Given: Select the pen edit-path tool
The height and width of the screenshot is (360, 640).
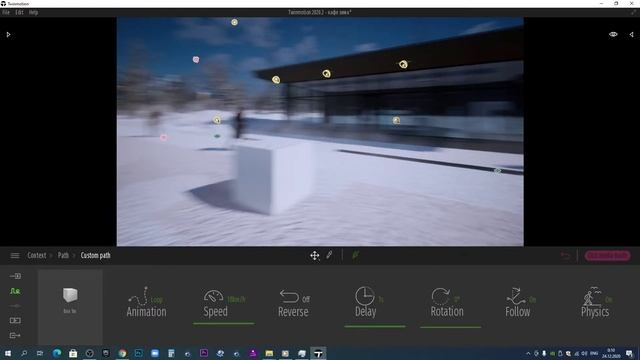Looking at the screenshot, I should click(x=329, y=255).
